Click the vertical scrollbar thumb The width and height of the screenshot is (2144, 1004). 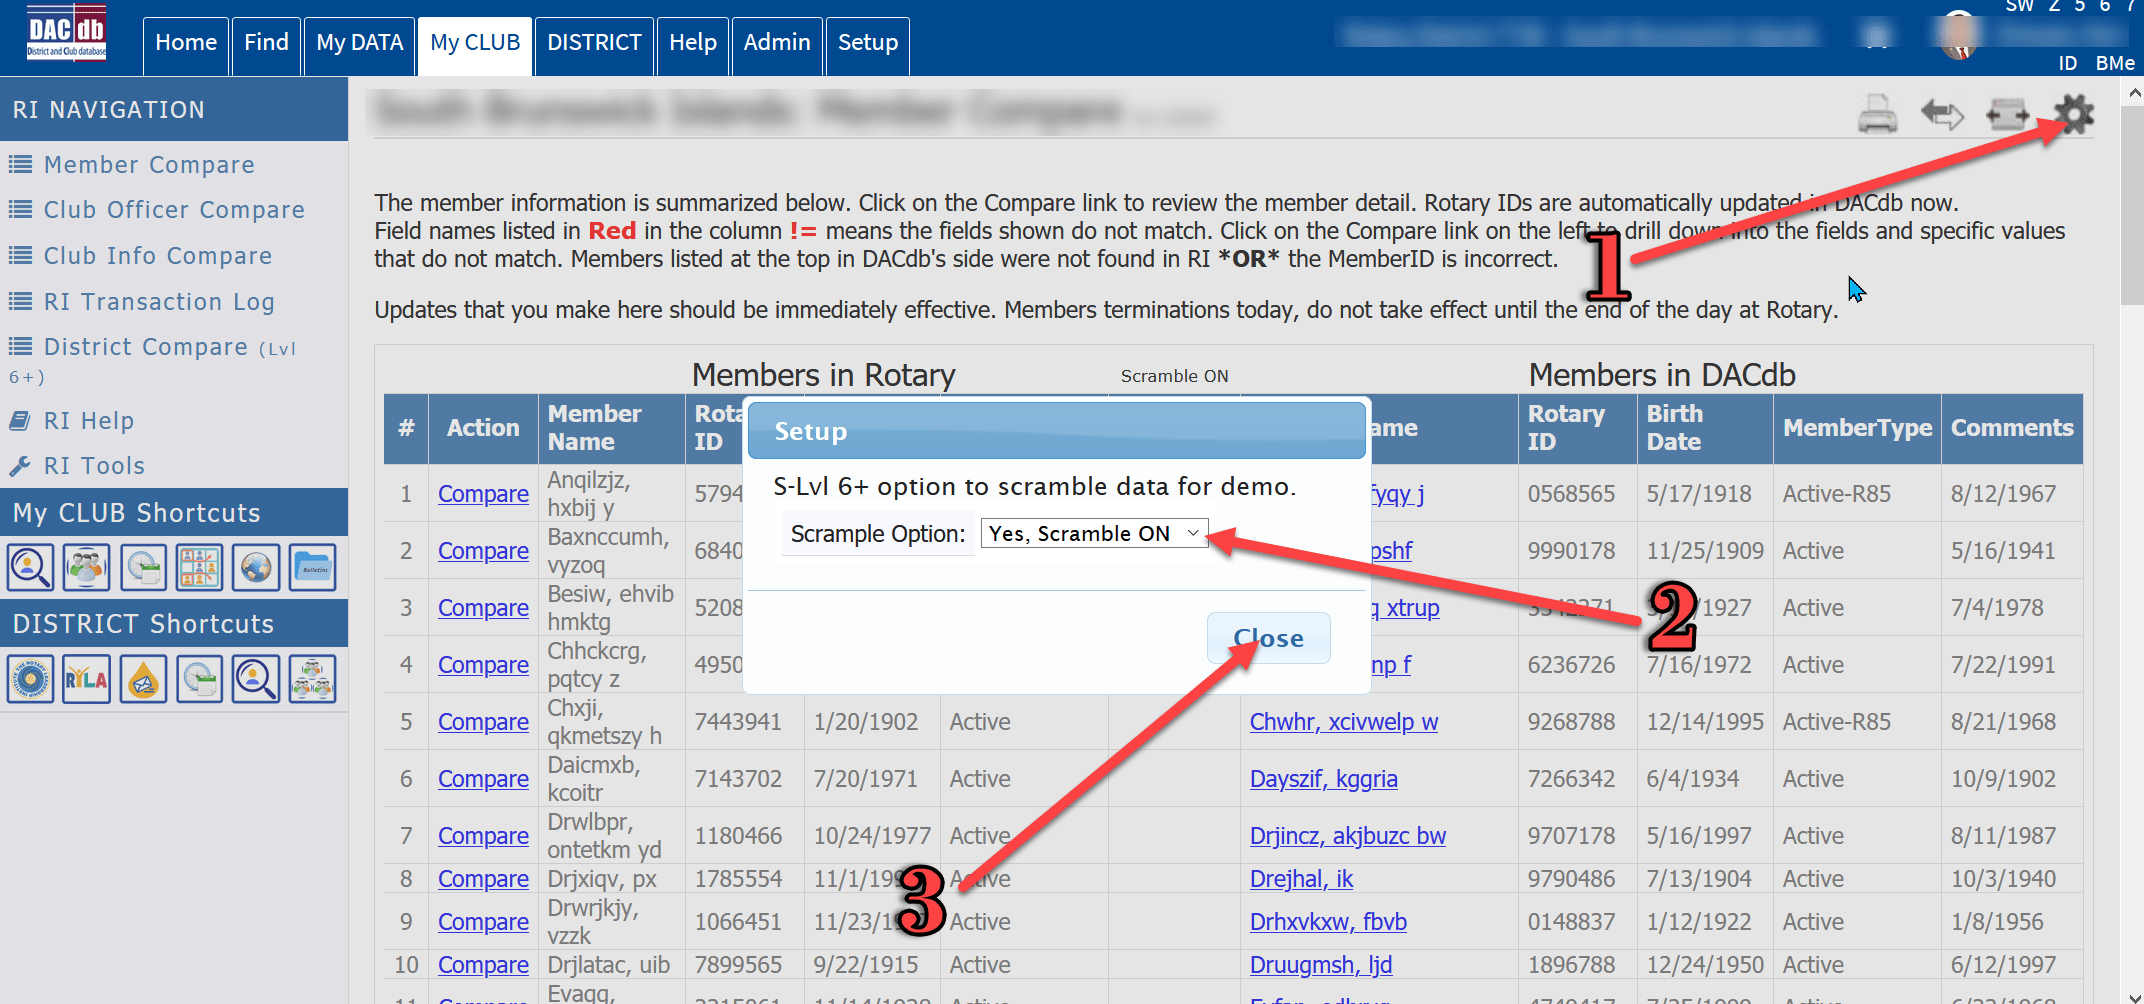(x=2134, y=205)
